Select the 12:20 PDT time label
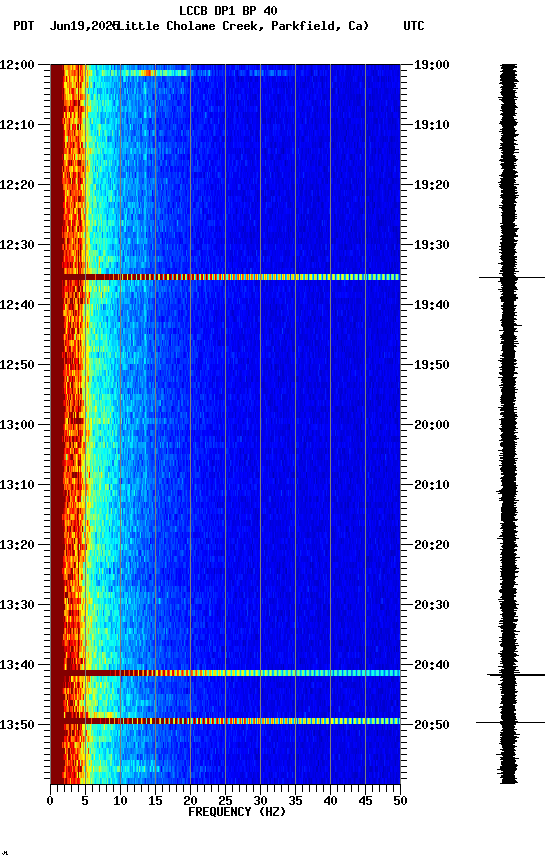Screen dimensions: 552x864 click(17, 185)
